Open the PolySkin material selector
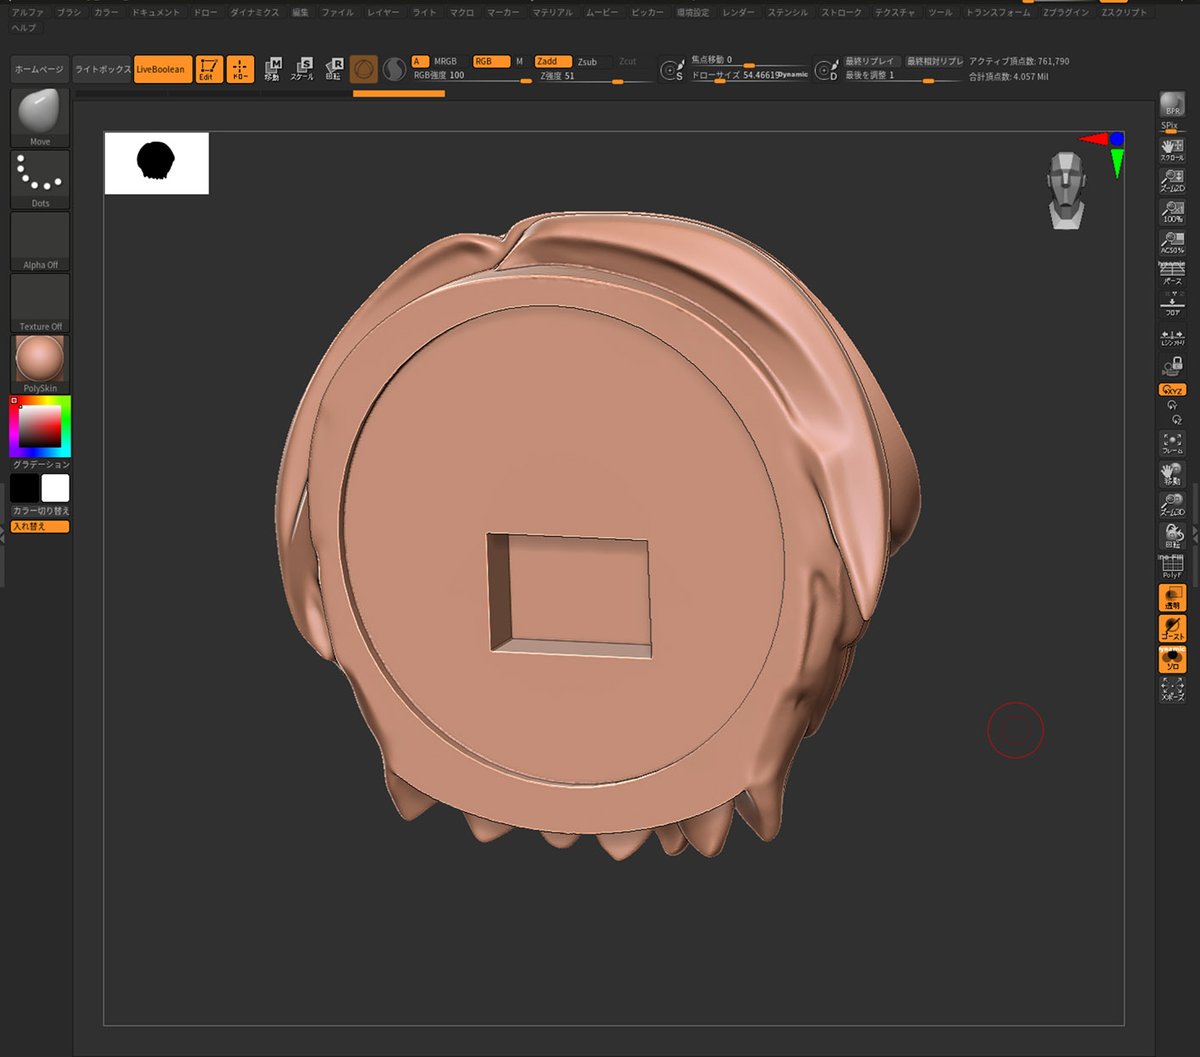1200x1057 pixels. click(x=40, y=364)
